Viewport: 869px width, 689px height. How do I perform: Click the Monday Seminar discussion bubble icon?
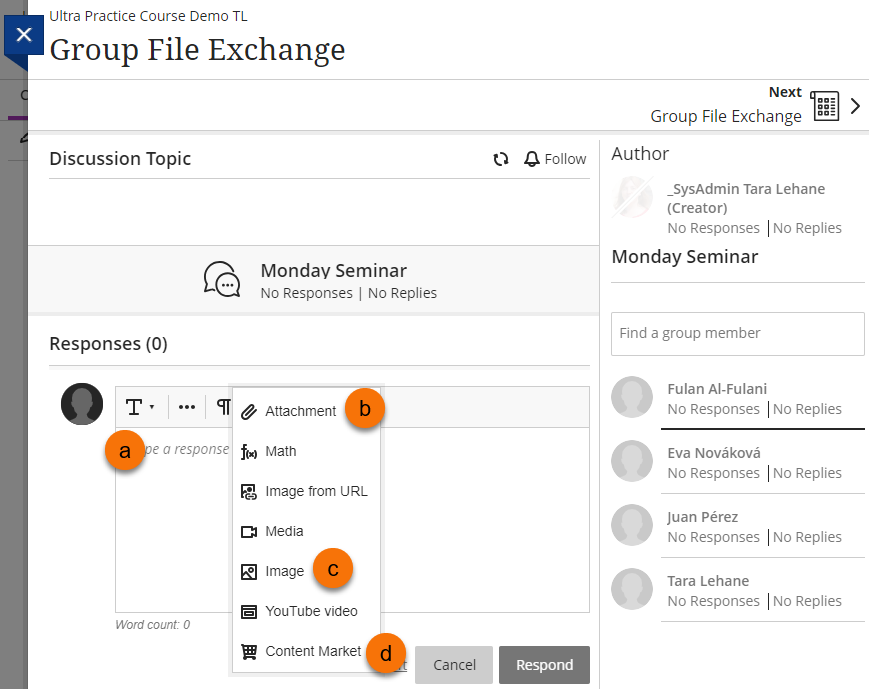pos(222,280)
